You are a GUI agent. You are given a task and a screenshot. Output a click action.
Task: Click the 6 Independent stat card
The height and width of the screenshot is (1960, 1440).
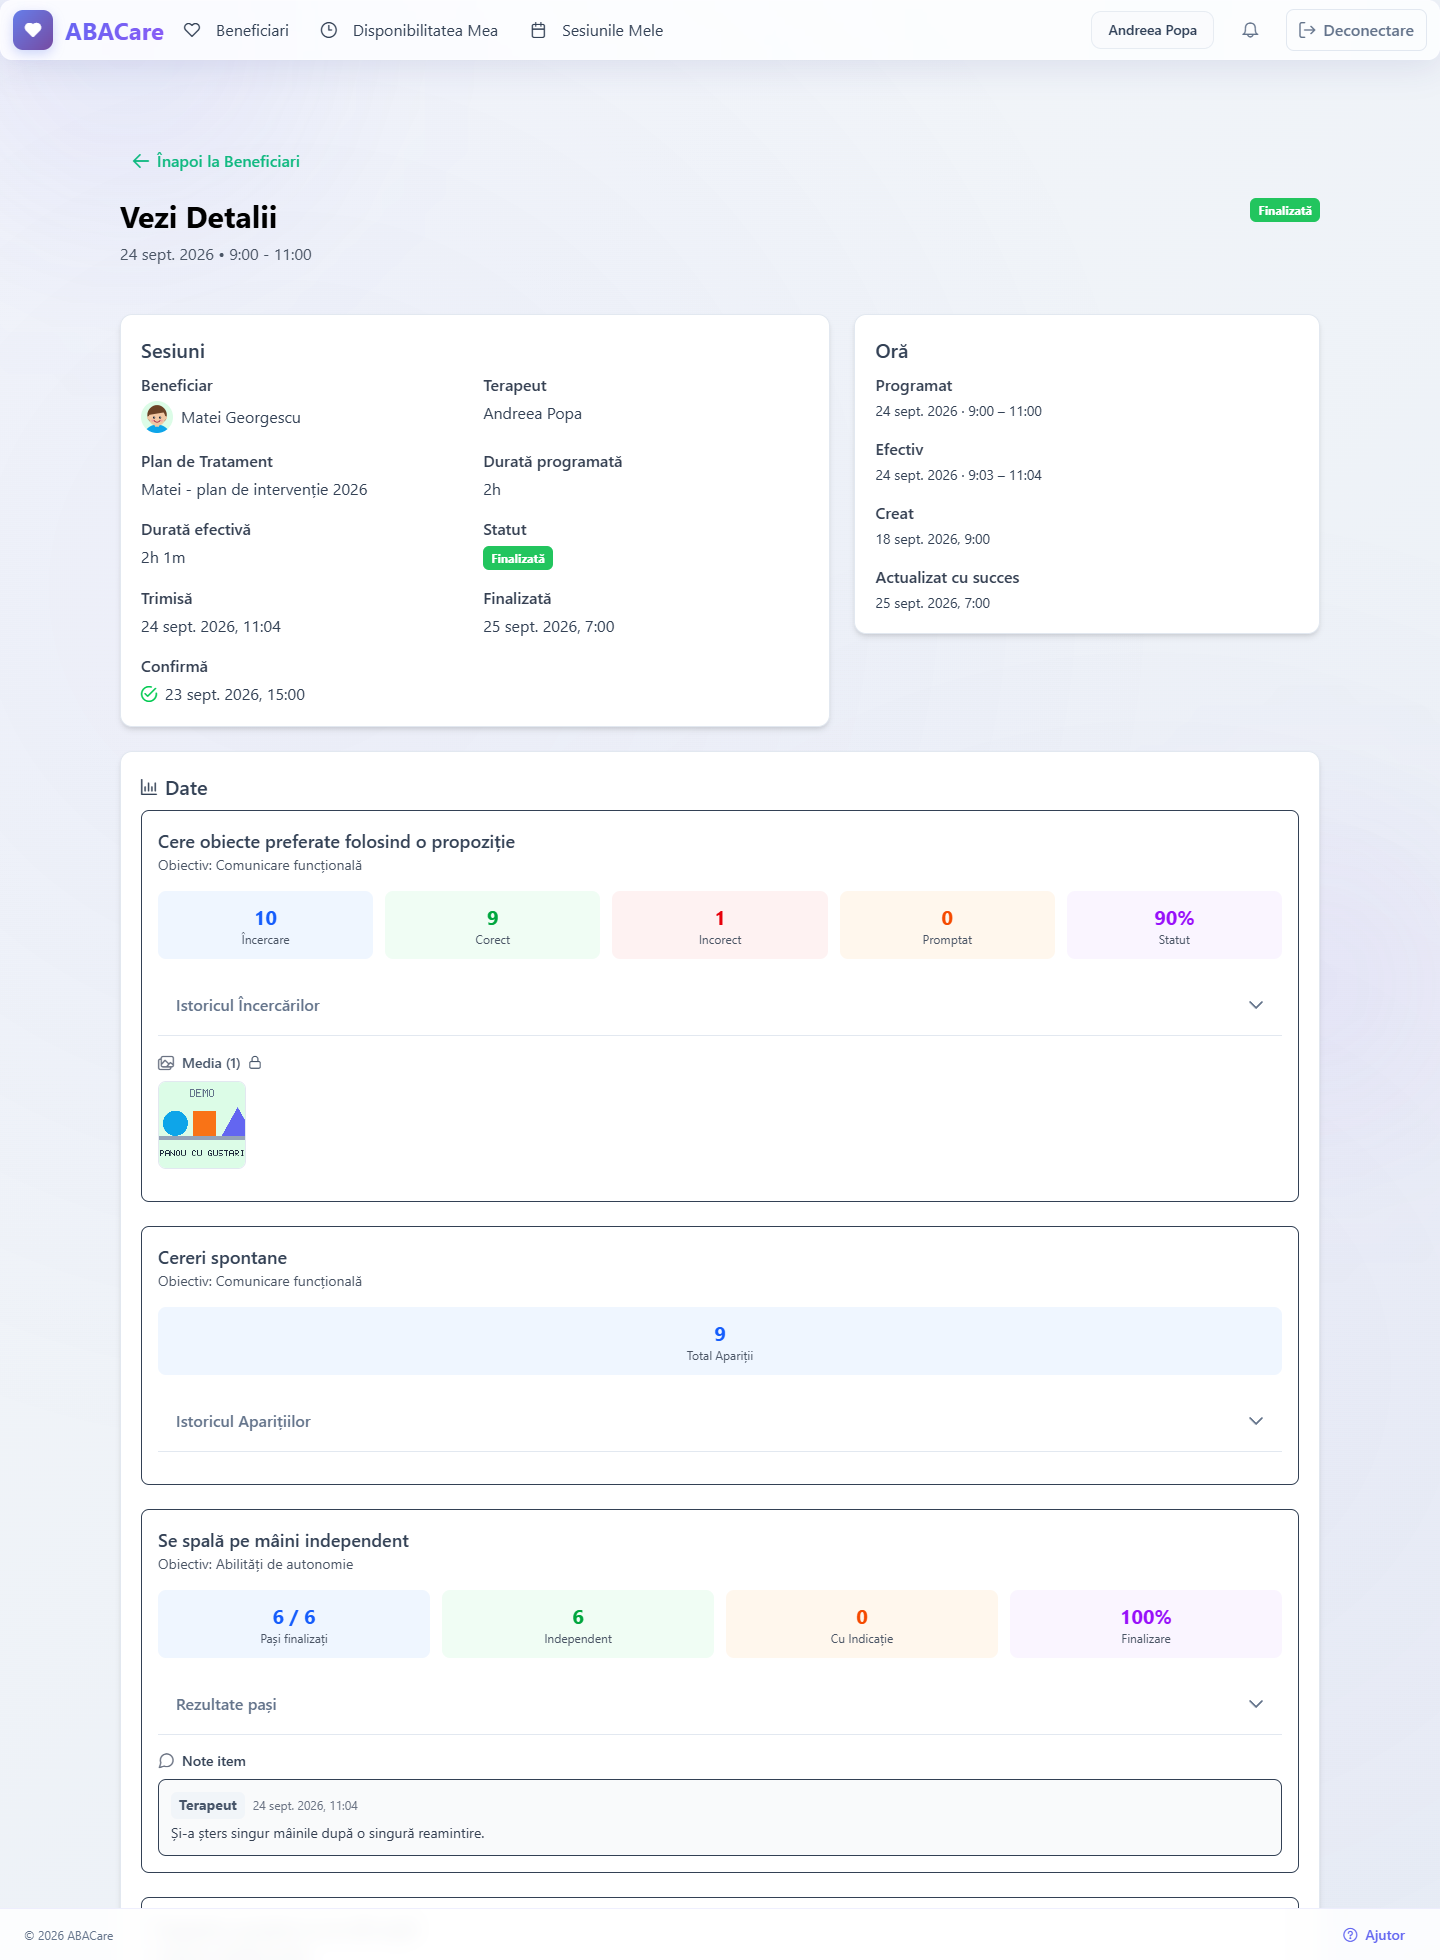point(578,1624)
